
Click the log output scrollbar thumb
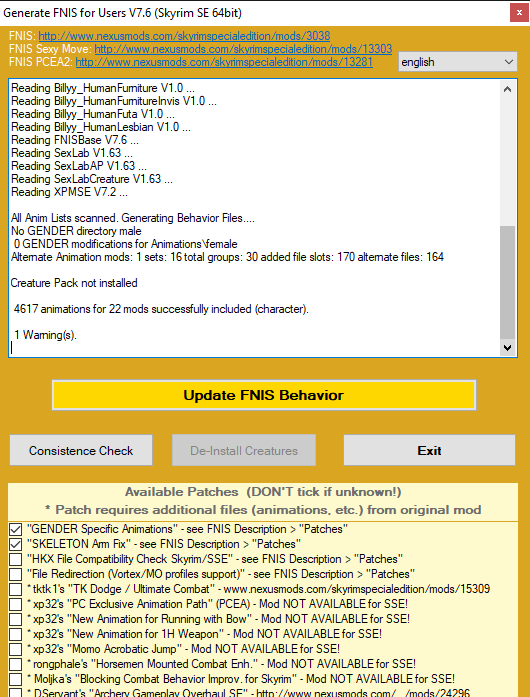[x=507, y=283]
